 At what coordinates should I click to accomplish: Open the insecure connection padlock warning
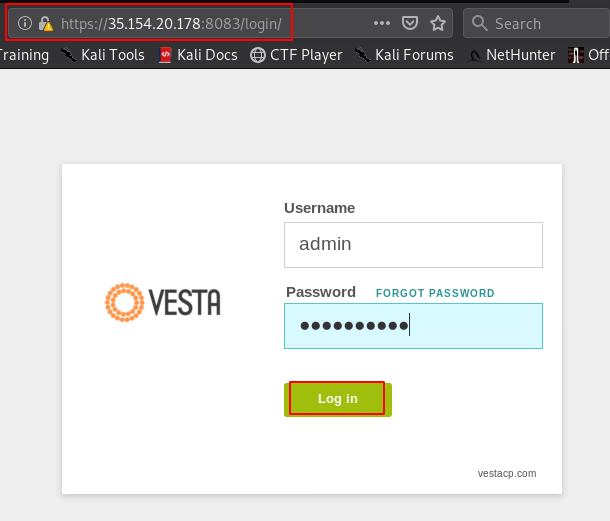[46, 24]
